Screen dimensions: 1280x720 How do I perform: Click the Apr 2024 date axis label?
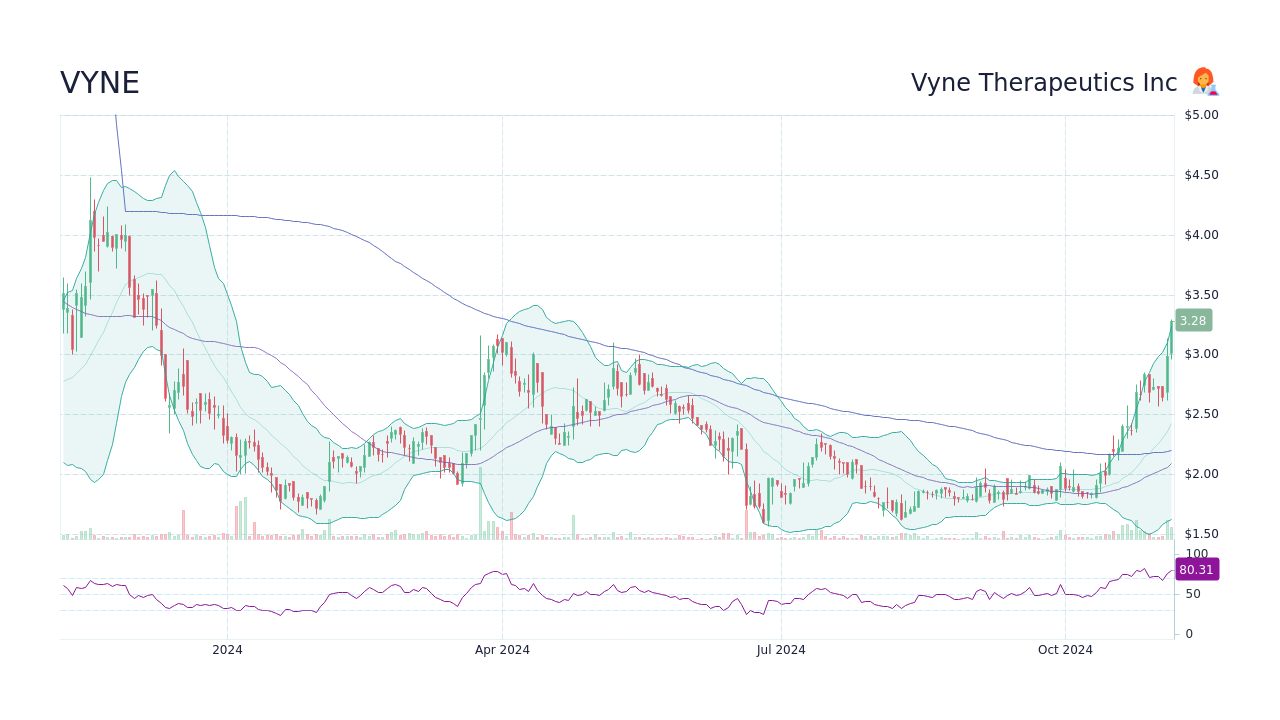(502, 650)
